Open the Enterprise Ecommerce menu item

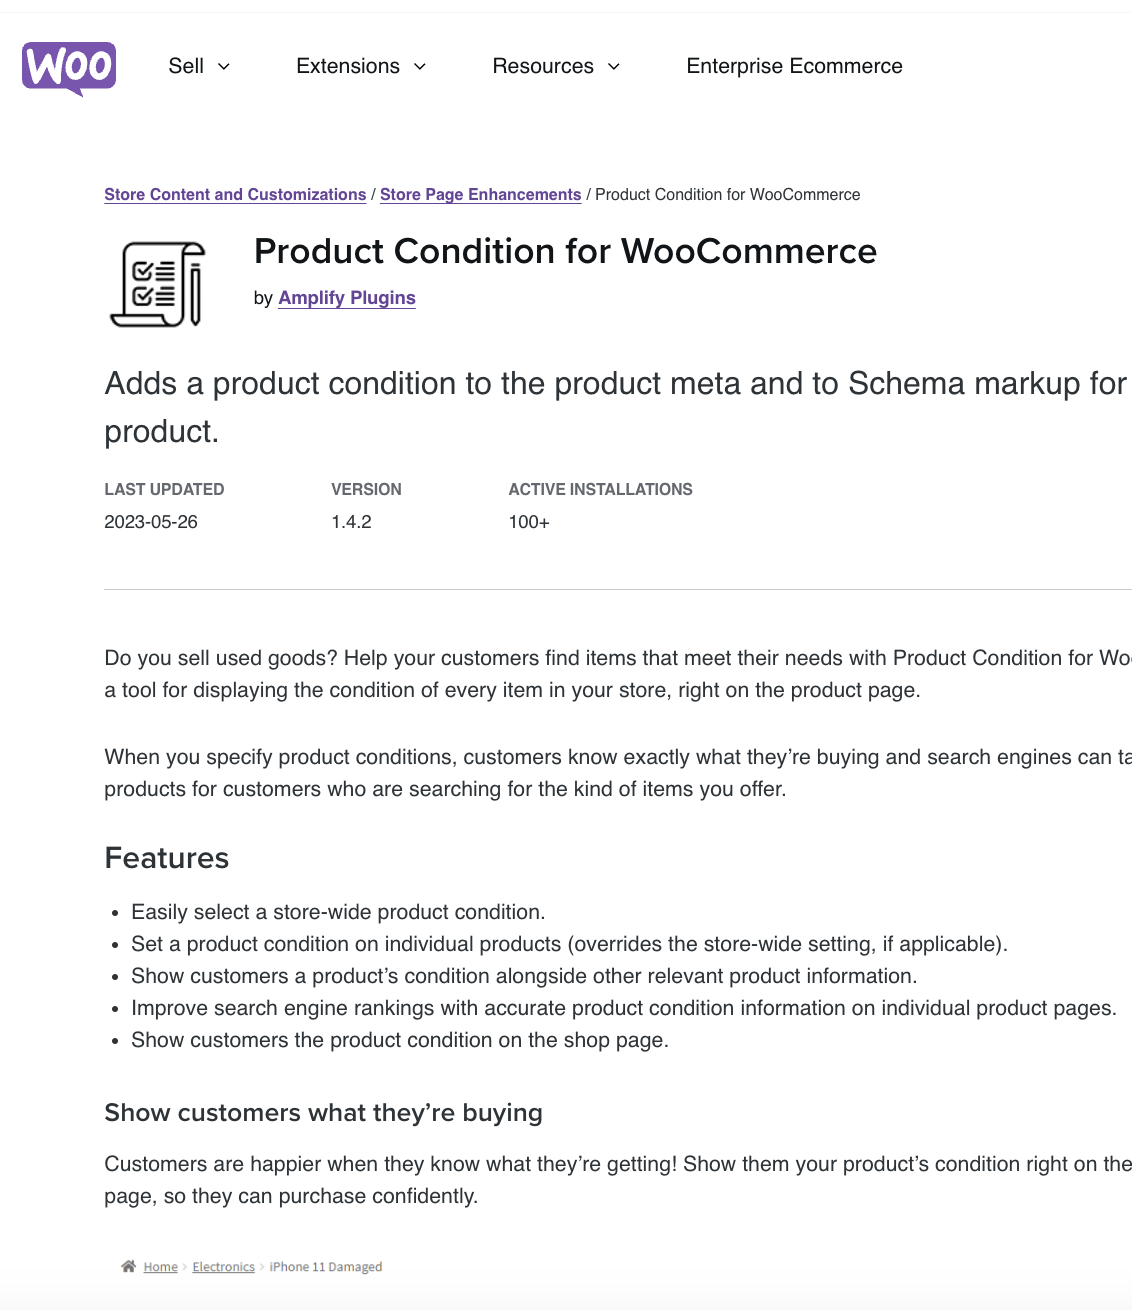[794, 66]
